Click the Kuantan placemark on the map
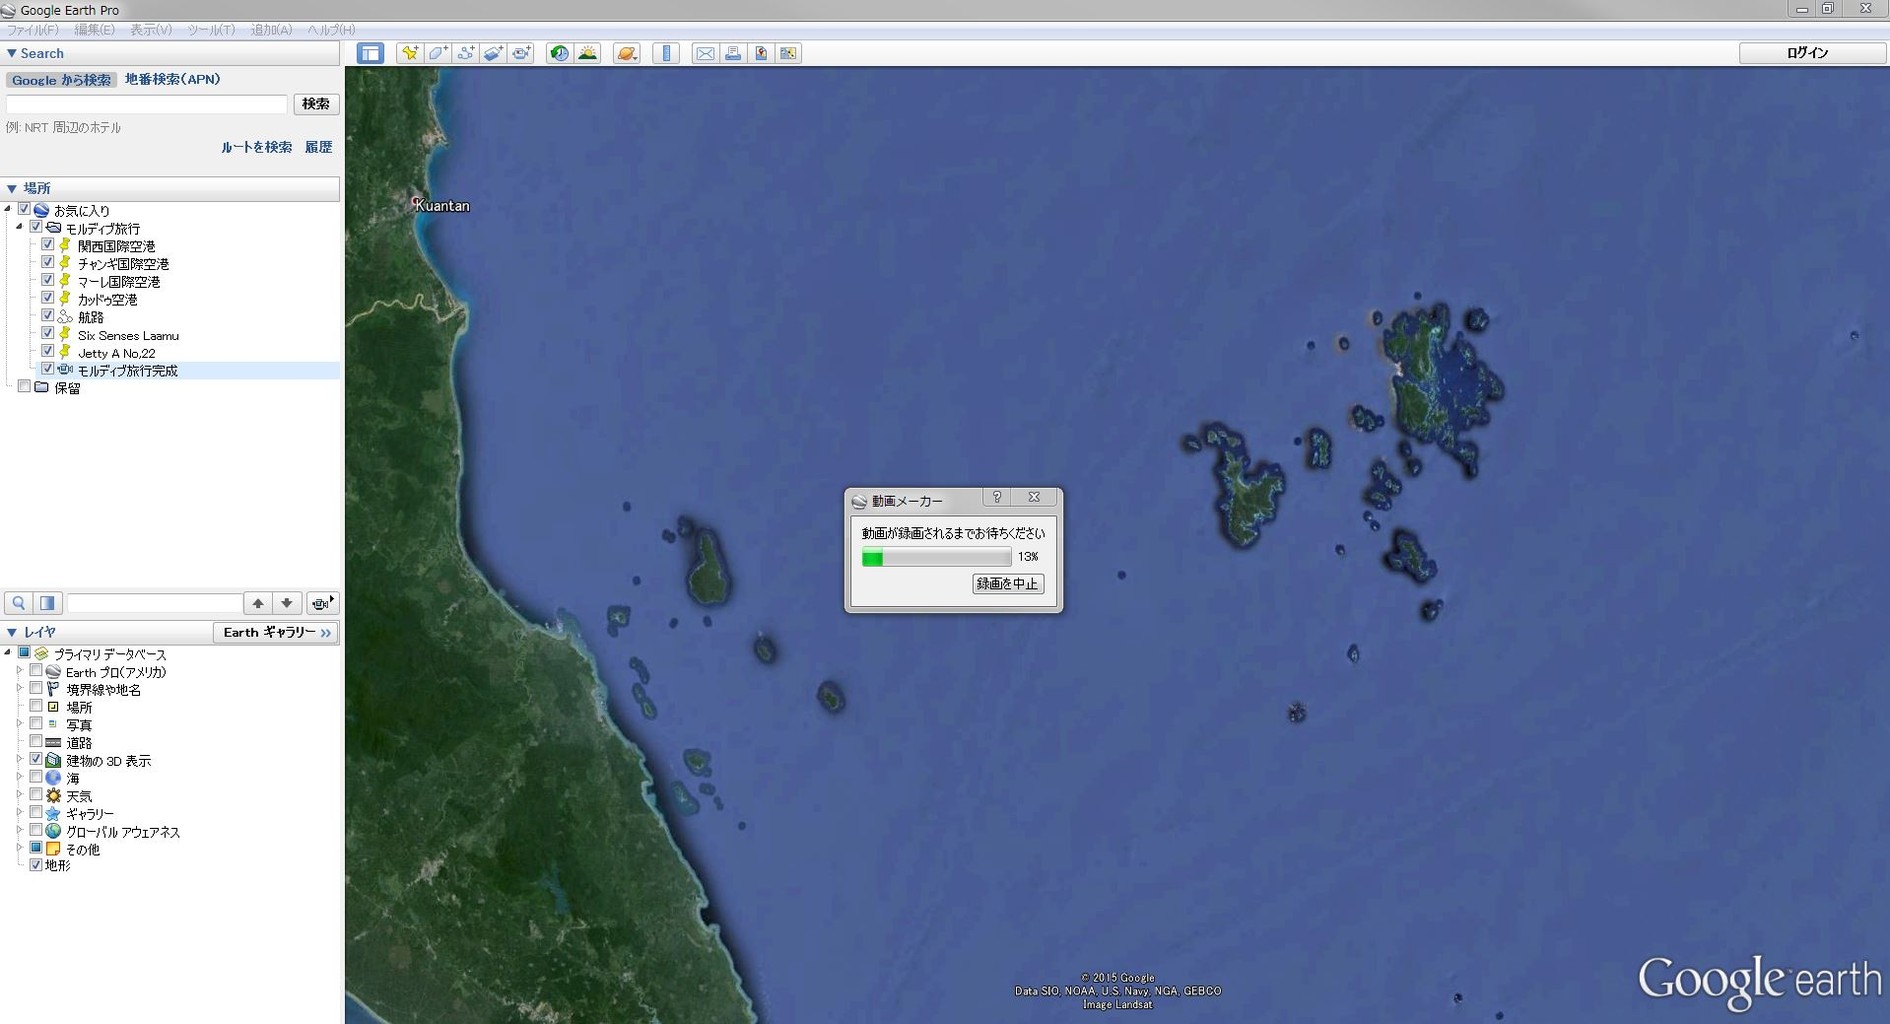 pos(417,203)
